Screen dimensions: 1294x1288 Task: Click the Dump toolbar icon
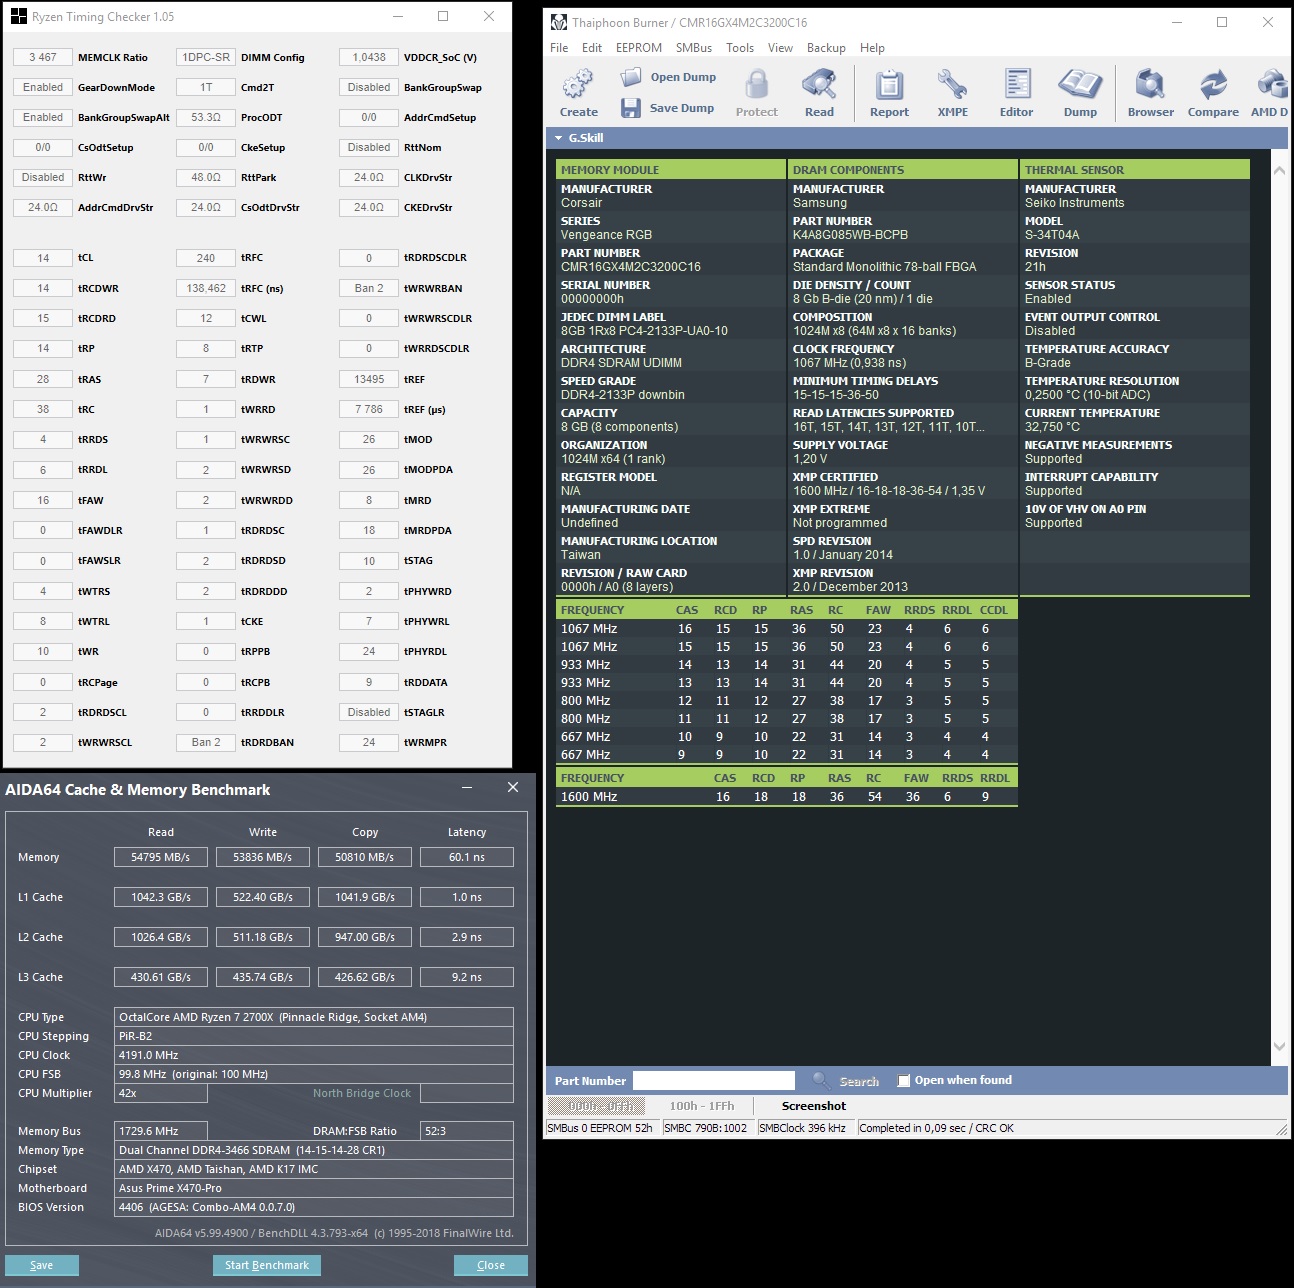[x=1080, y=93]
